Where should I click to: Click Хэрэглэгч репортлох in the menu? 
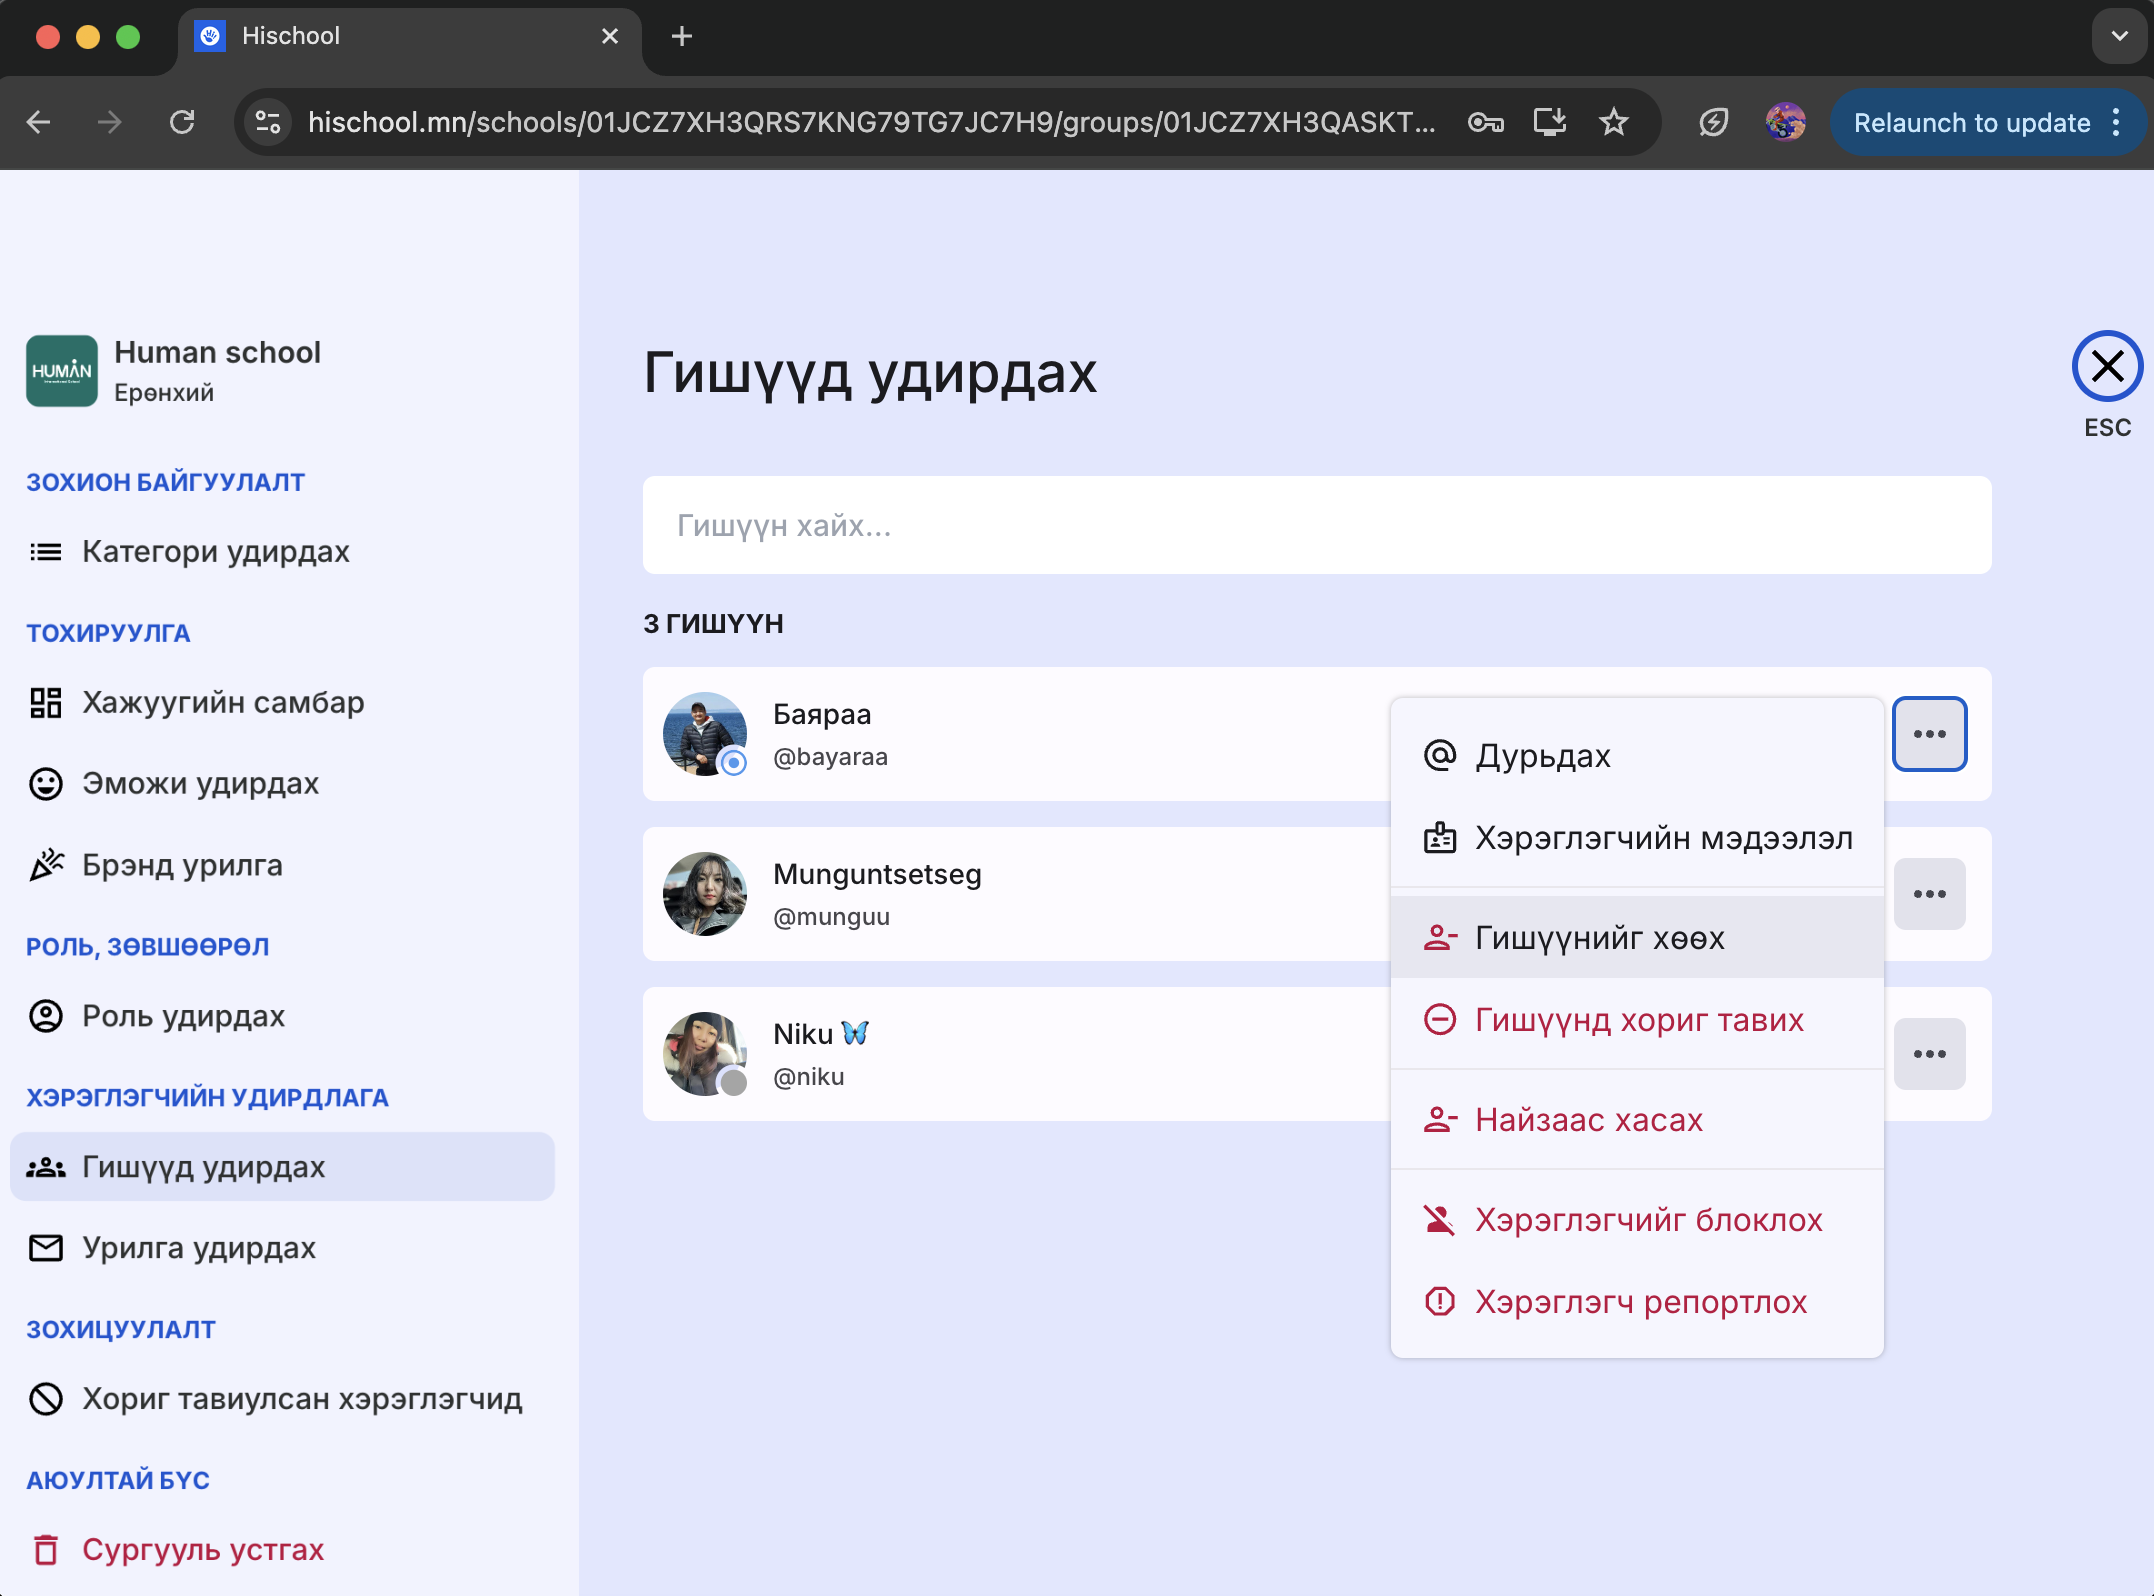coord(1640,1302)
